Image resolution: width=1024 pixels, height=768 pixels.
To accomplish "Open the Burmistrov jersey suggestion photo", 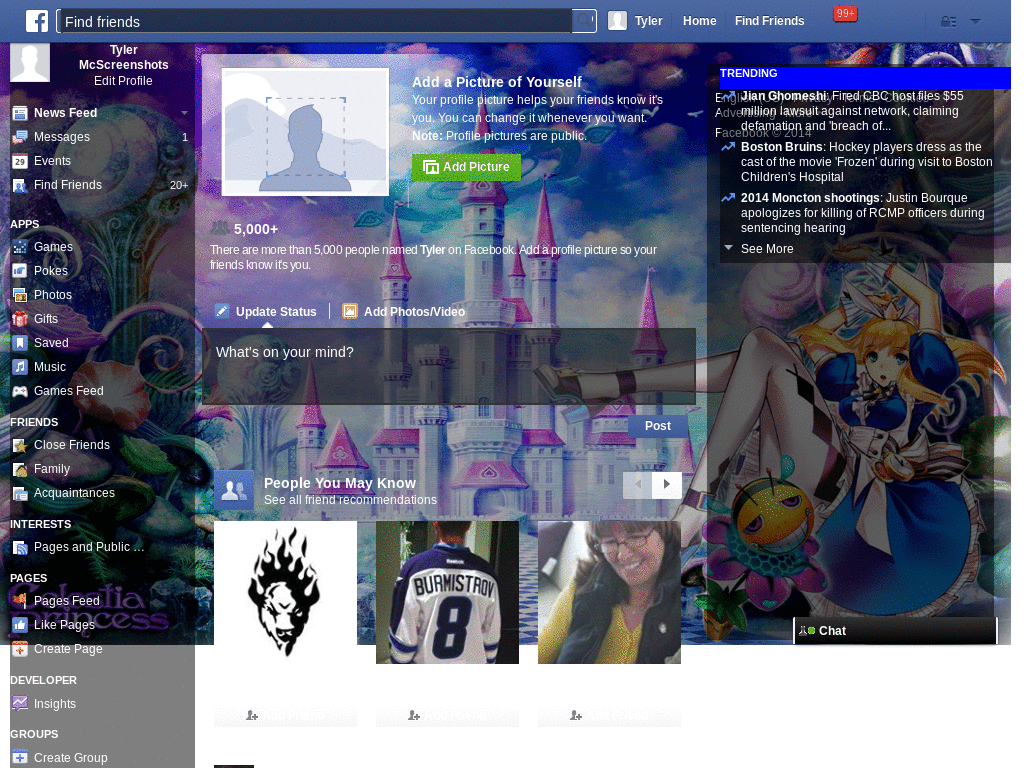I will pyautogui.click(x=447, y=592).
